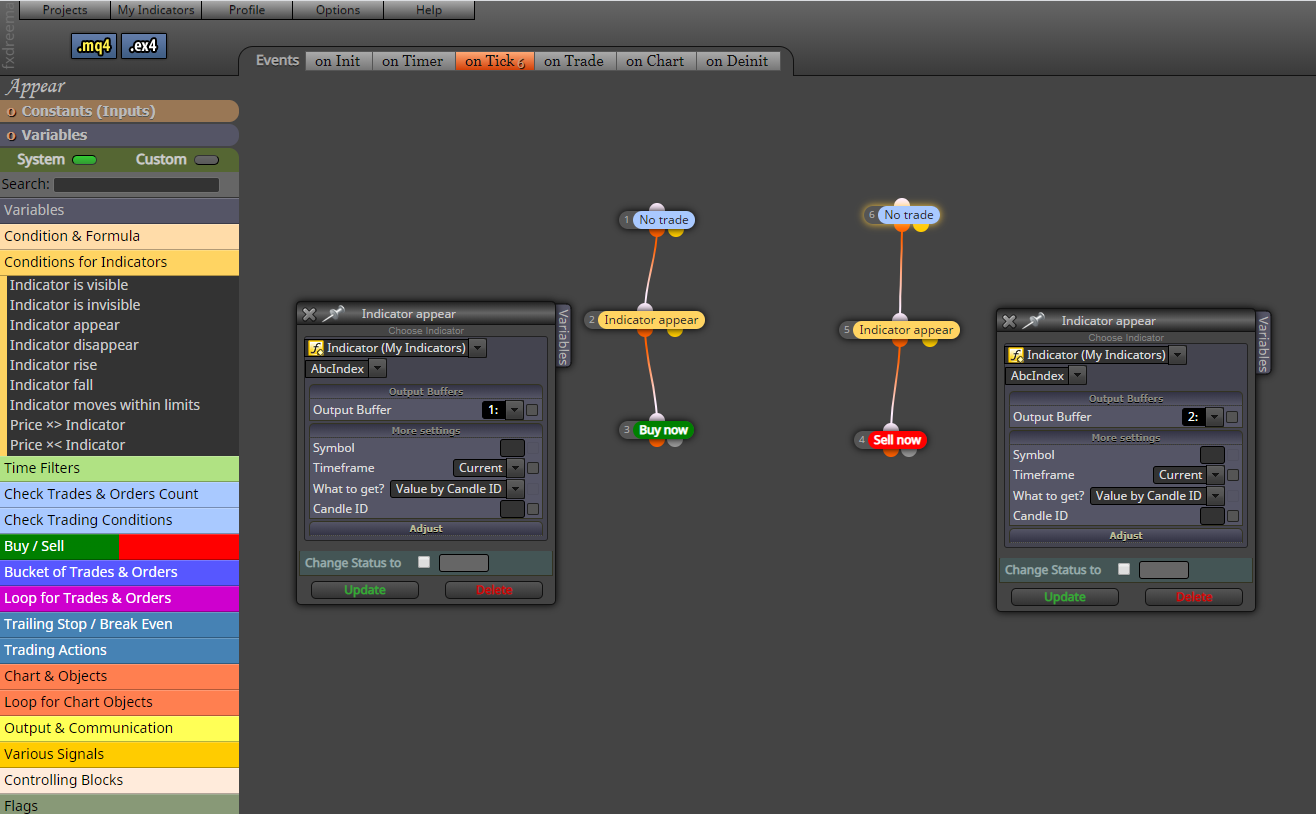Click Update in buffer 2 panel
The image size is (1316, 814).
pos(1065,597)
